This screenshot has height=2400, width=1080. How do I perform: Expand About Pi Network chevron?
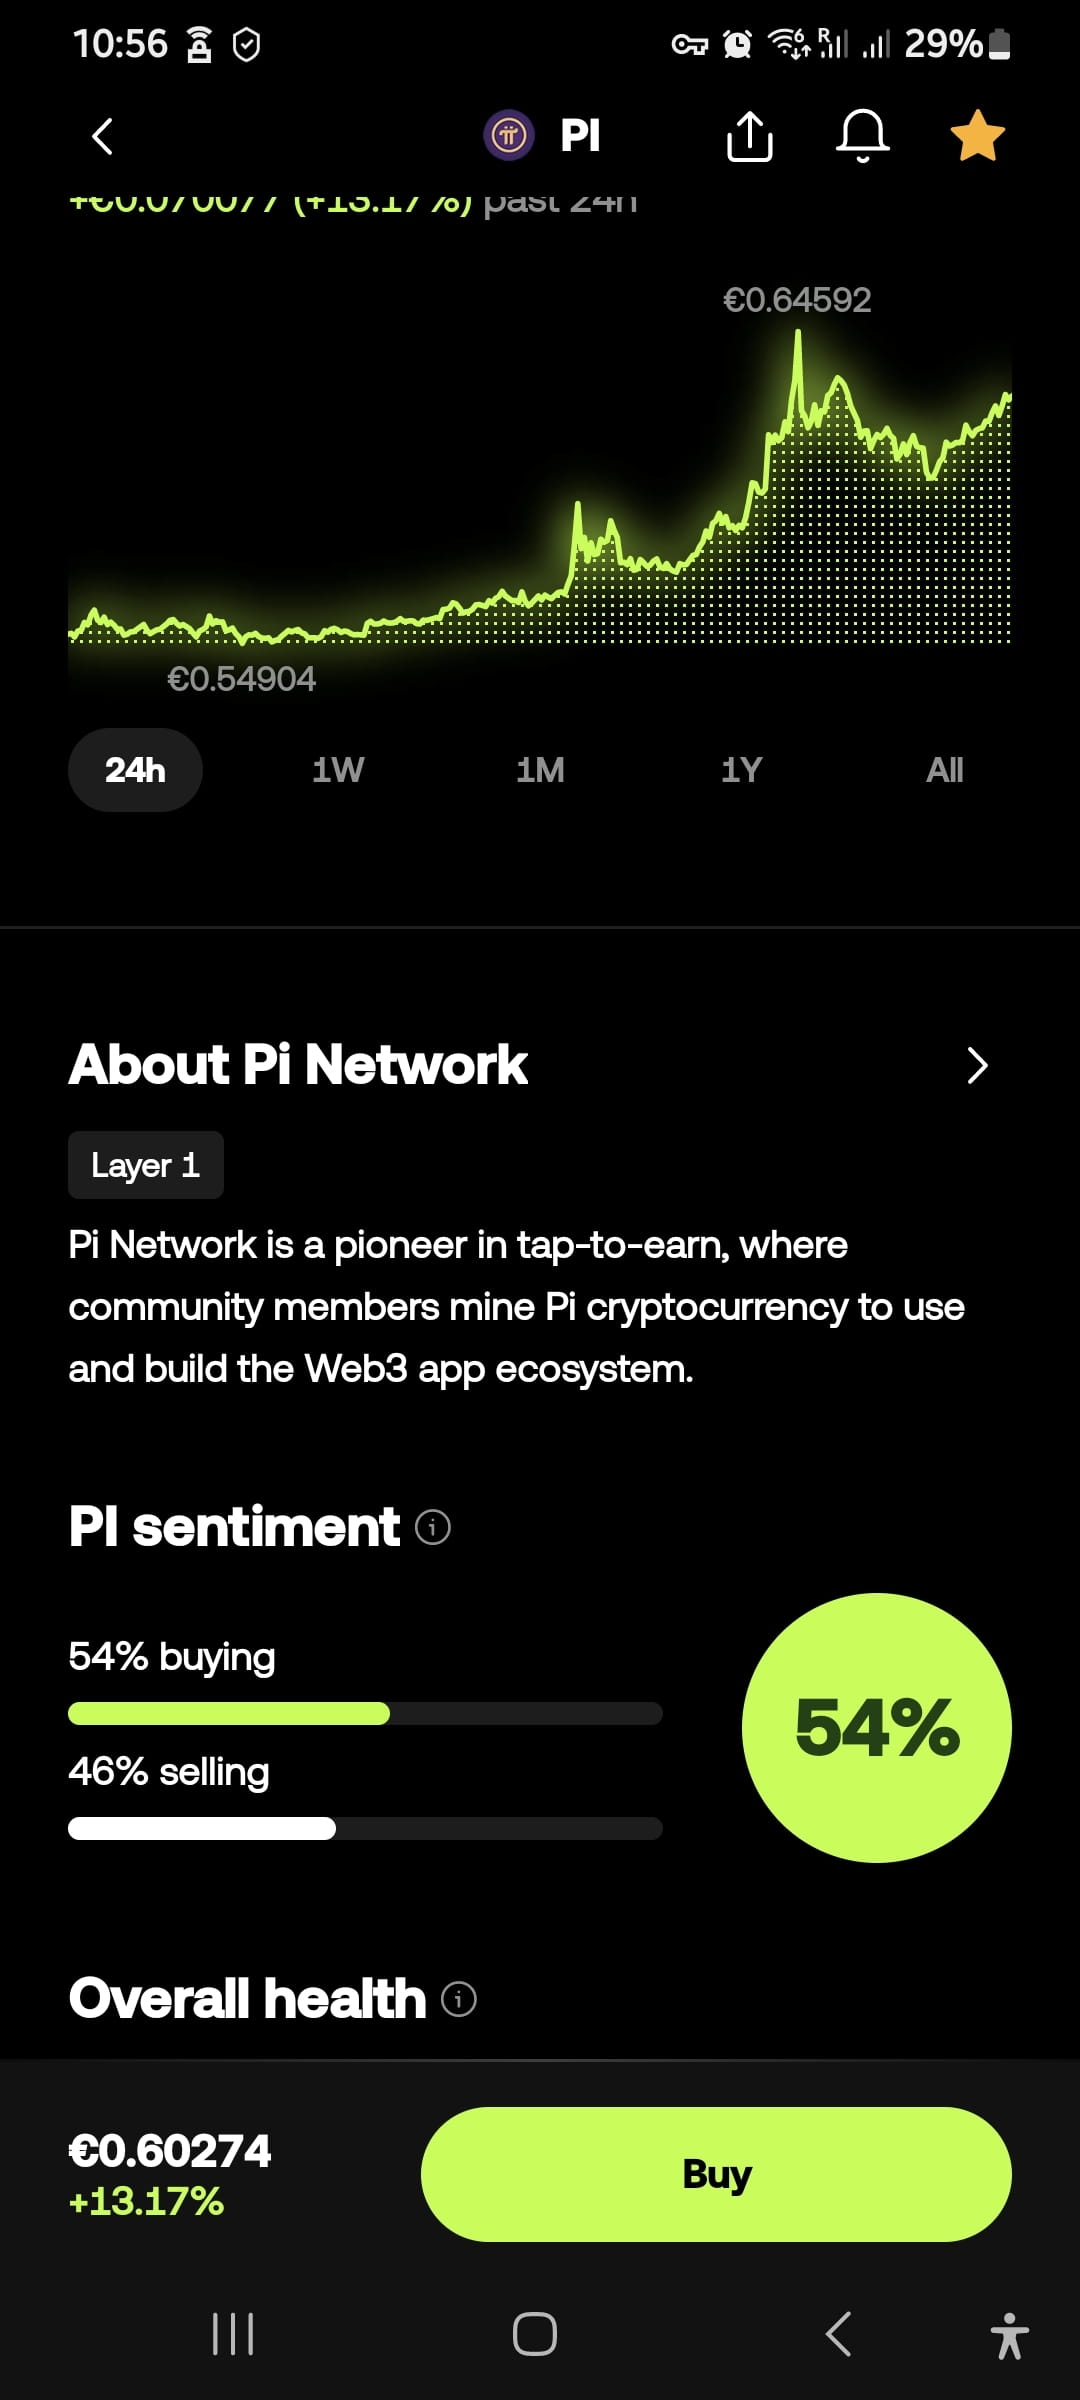[977, 1065]
